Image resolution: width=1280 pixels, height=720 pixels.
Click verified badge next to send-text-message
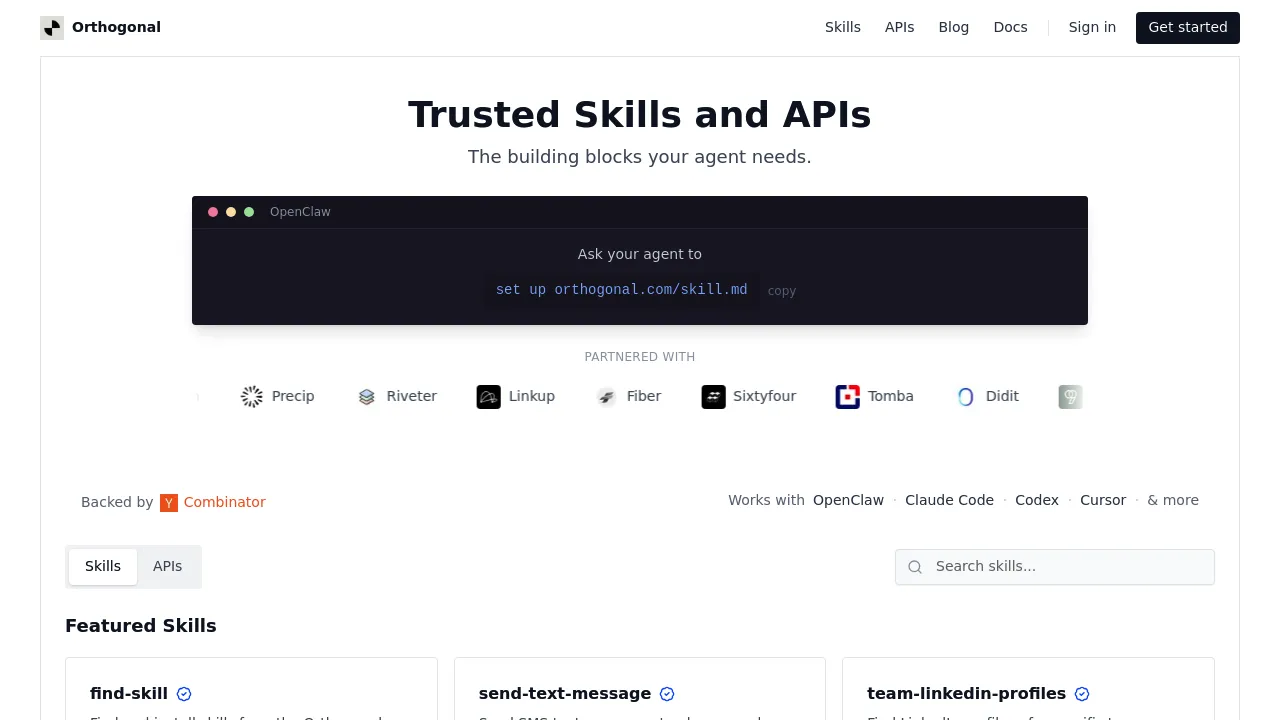(667, 694)
